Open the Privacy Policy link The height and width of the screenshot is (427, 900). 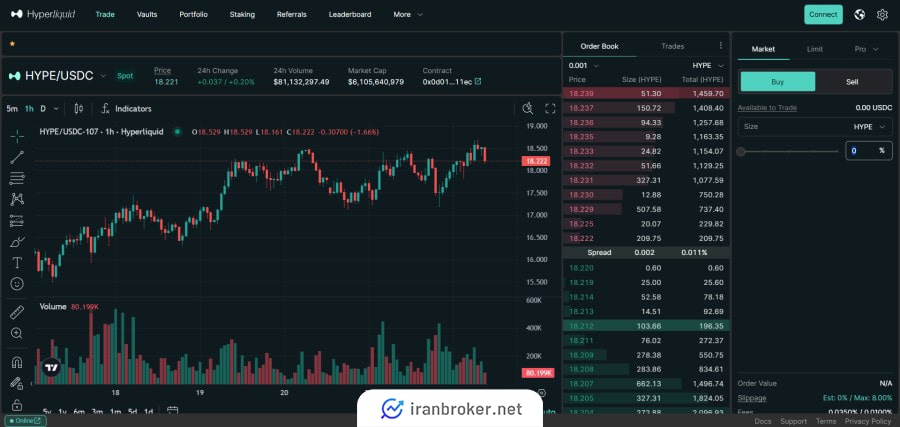pos(868,421)
